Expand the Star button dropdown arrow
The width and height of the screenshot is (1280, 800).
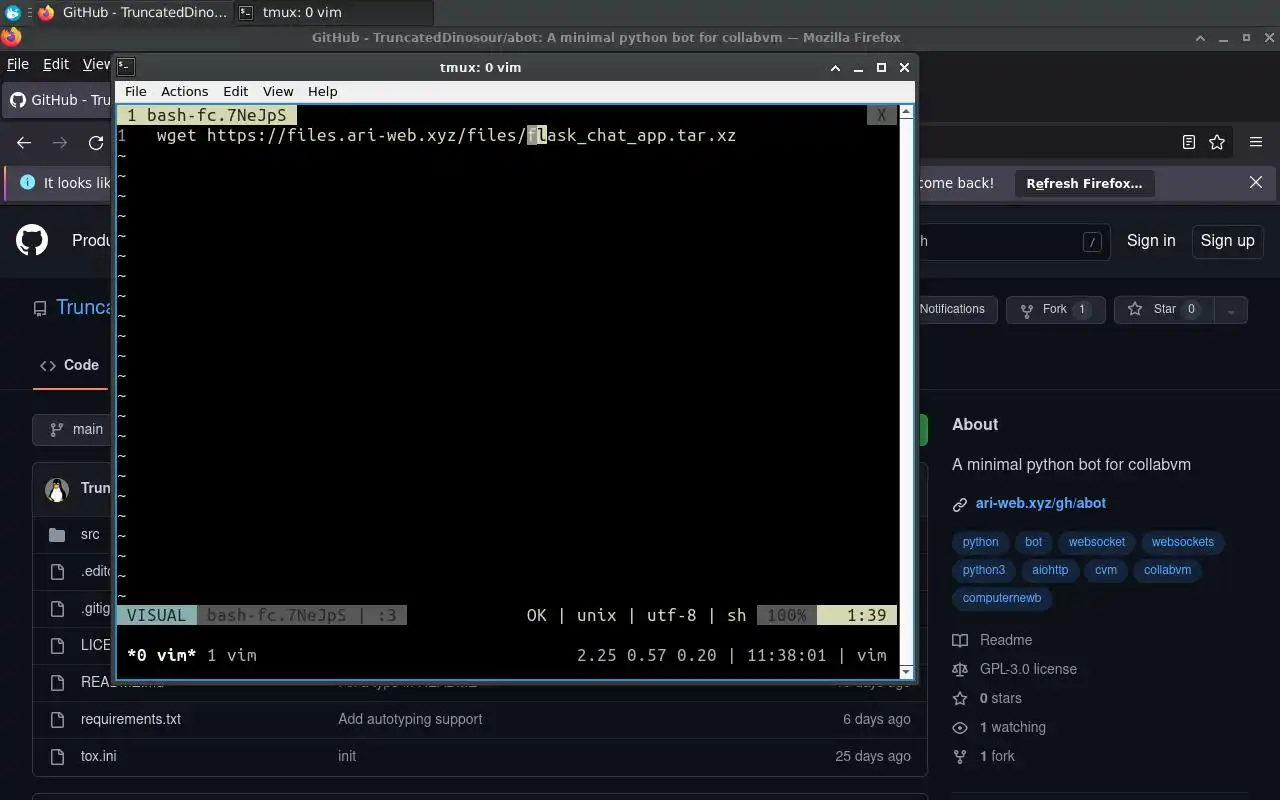click(1231, 310)
